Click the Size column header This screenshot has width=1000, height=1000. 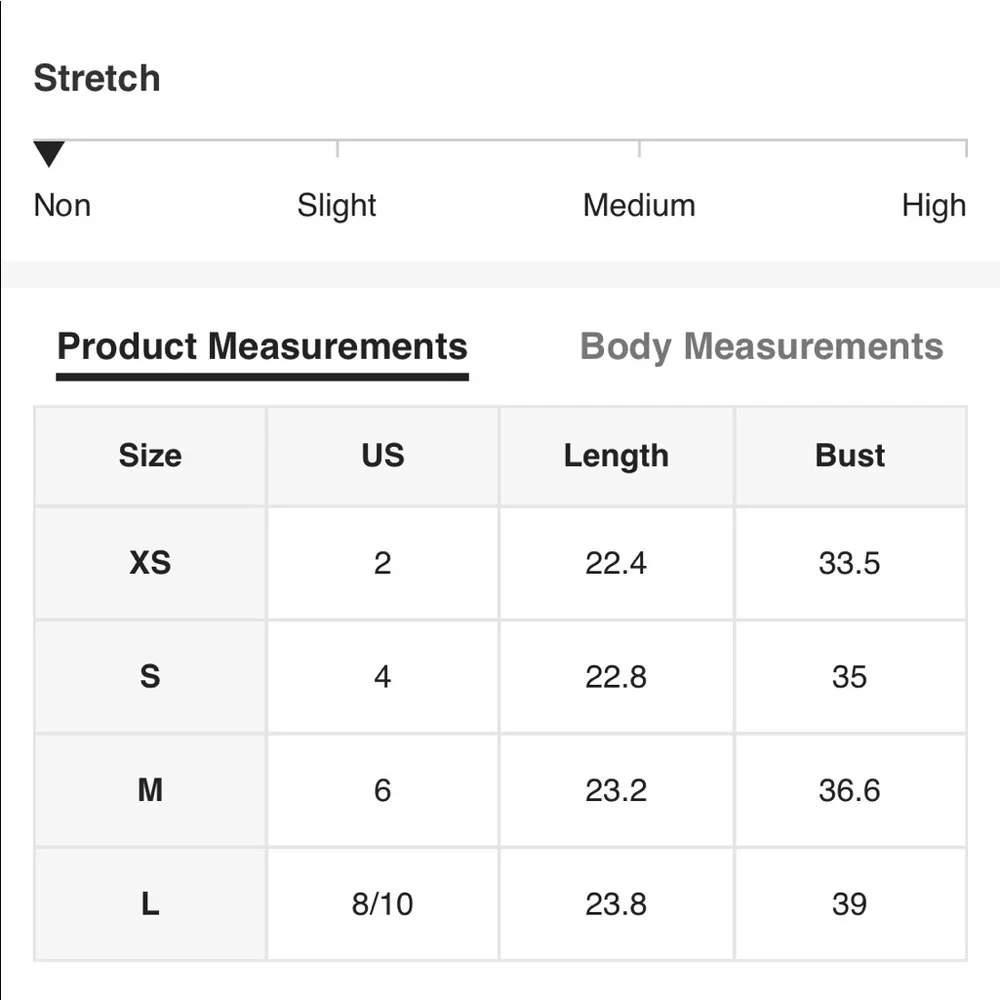coord(150,456)
